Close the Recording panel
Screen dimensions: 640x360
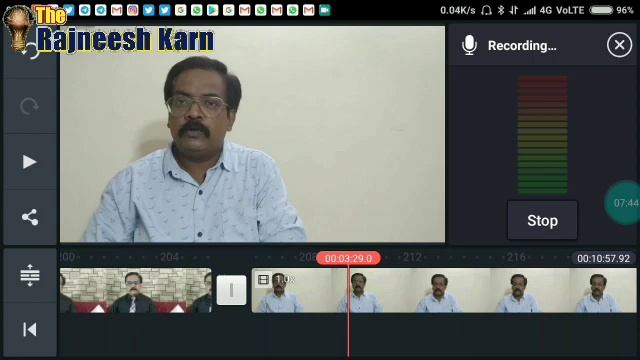point(619,45)
